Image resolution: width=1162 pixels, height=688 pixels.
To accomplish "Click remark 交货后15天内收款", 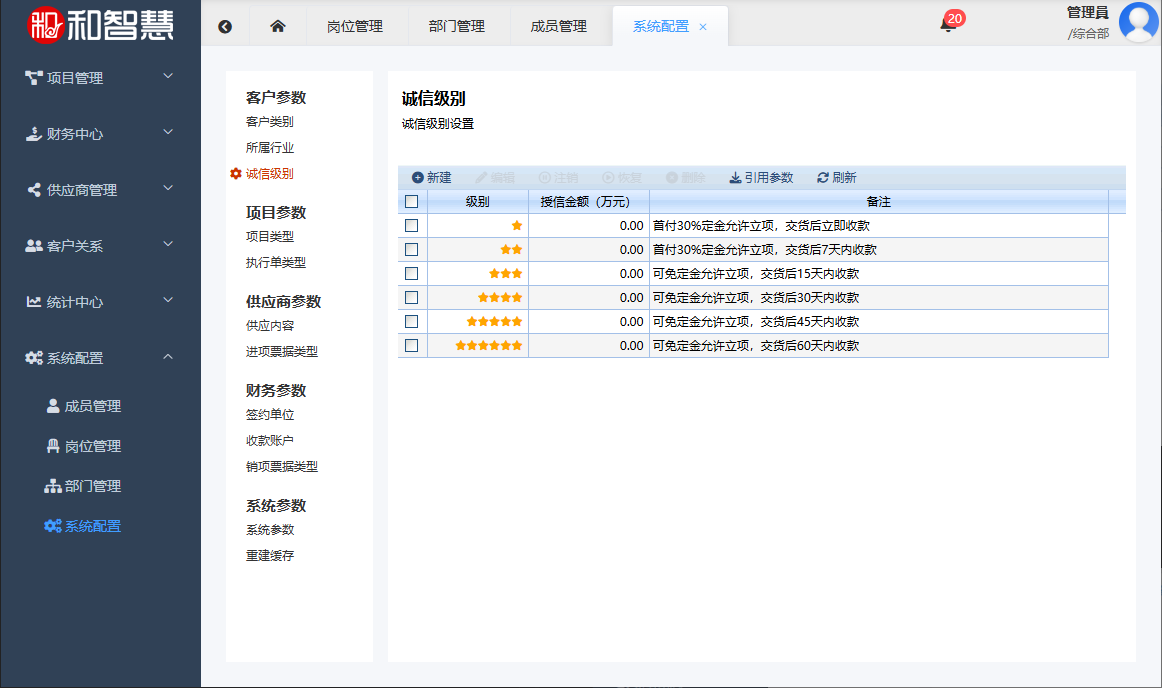I will click(810, 274).
